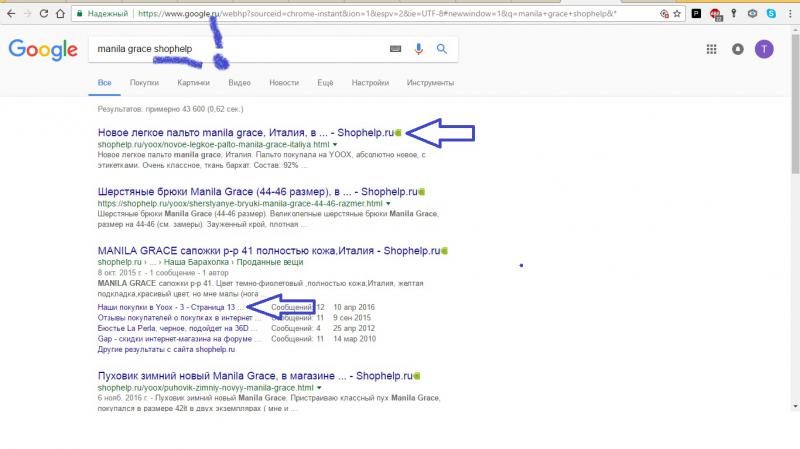Open the eye-shaped extension icon
800x449 pixels.
pos(753,14)
